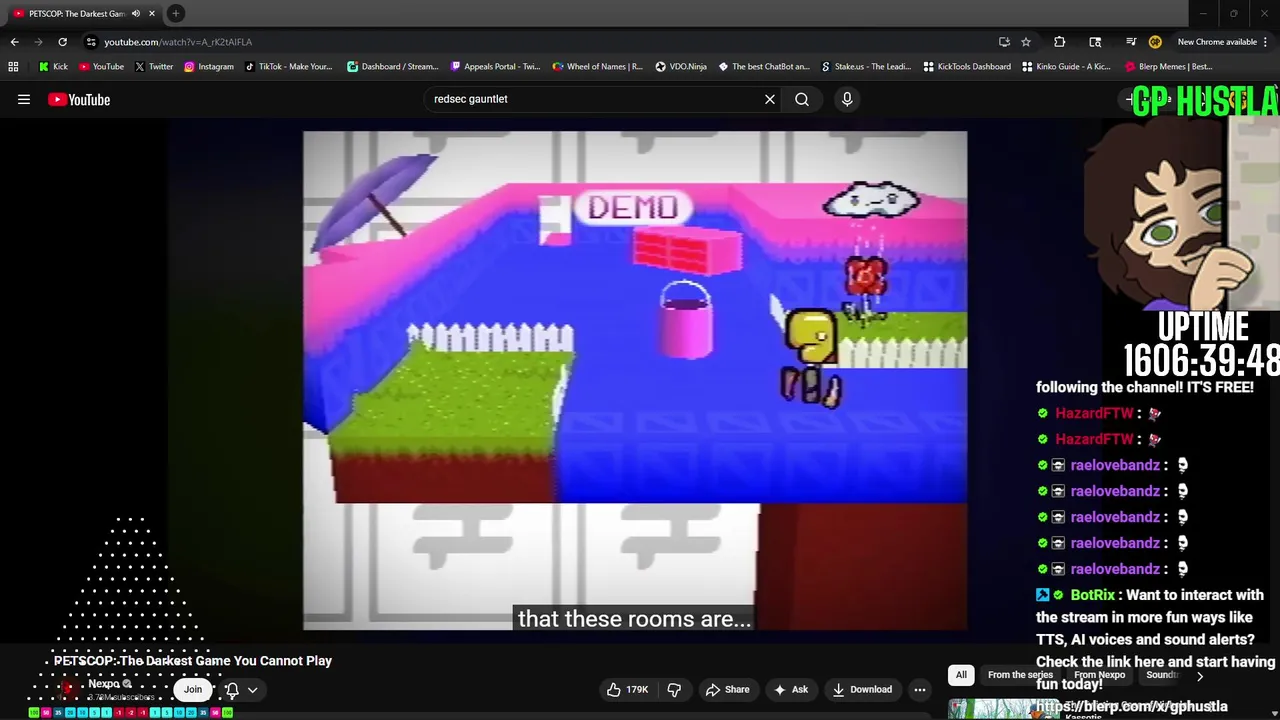Select the From the series chip
Screen dimensions: 1280x720
(1020, 675)
